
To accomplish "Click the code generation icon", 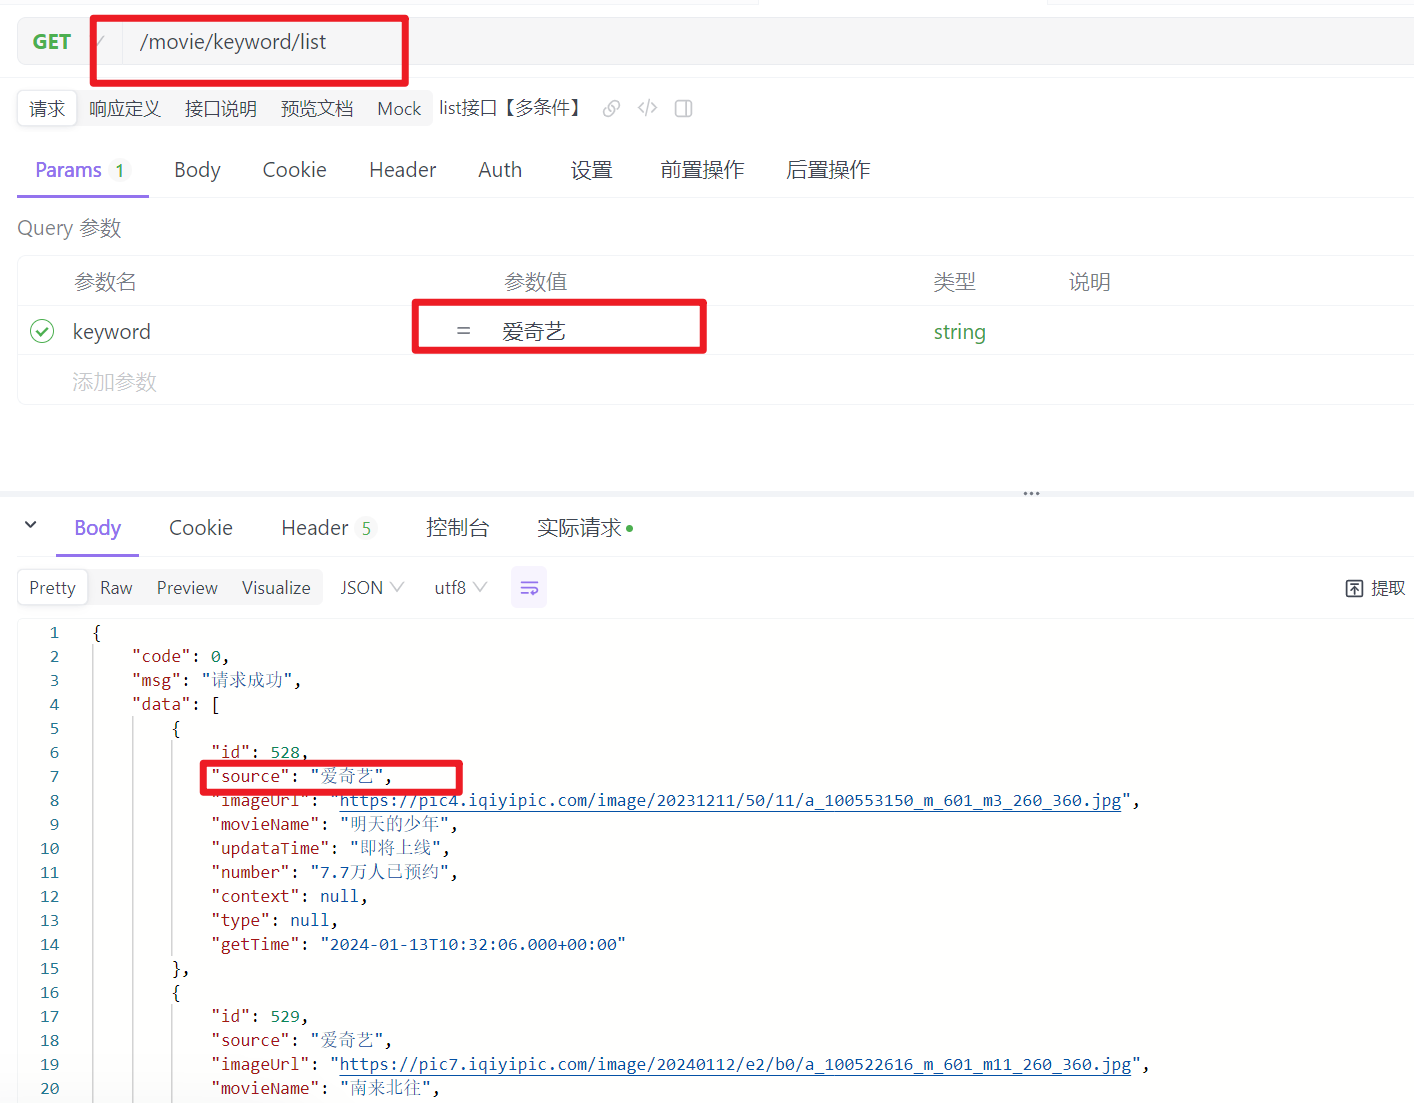I will point(647,108).
